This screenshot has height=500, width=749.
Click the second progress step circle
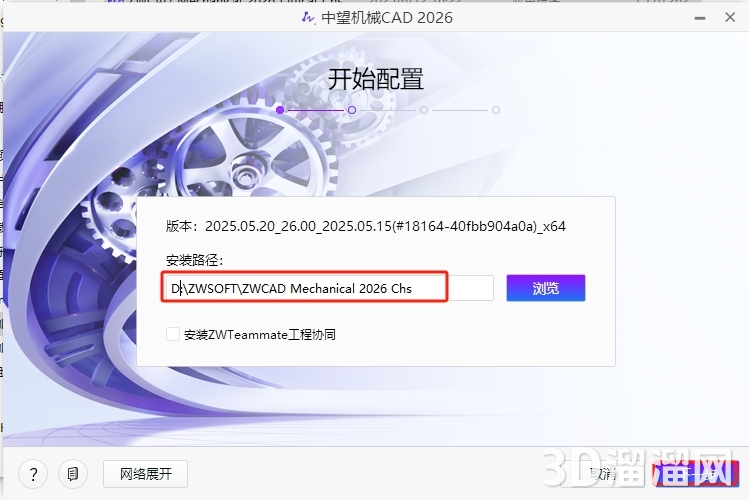tap(352, 110)
